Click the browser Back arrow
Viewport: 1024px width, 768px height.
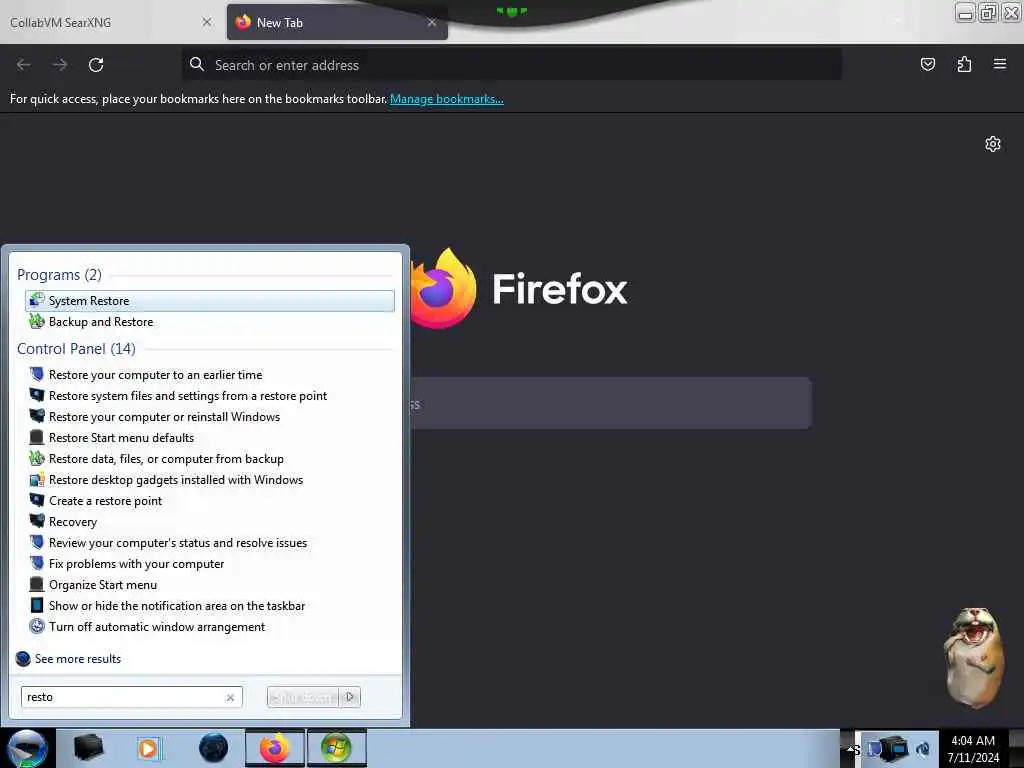pos(24,65)
